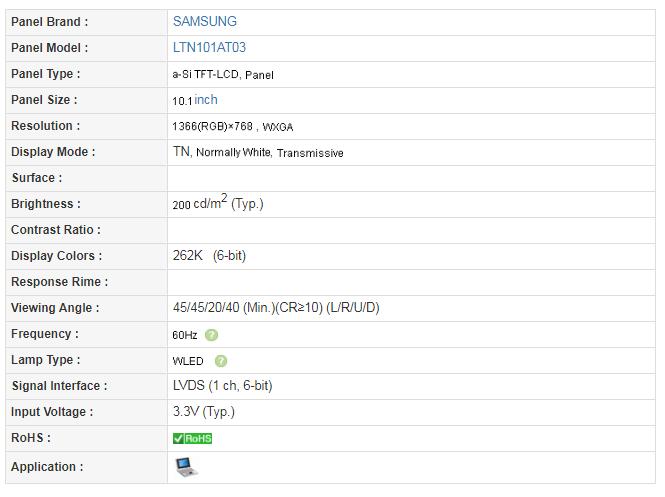Select the 45/45/20/40 viewing angle value
Screen dimensions: 665x497
(x=275, y=308)
